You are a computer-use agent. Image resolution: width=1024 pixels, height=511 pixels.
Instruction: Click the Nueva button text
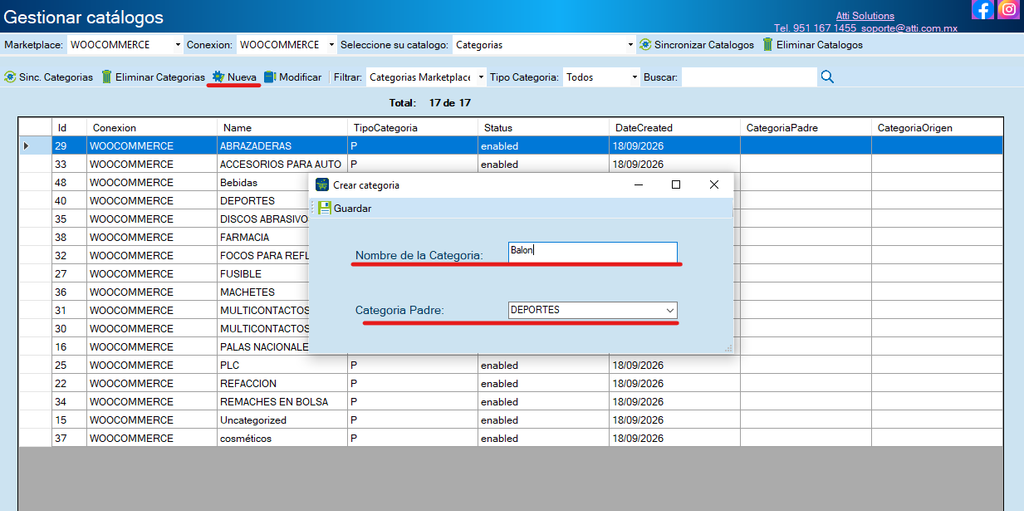click(242, 77)
